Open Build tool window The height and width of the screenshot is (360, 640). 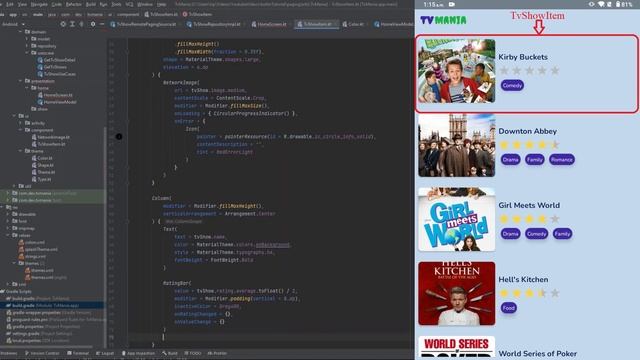coord(170,353)
